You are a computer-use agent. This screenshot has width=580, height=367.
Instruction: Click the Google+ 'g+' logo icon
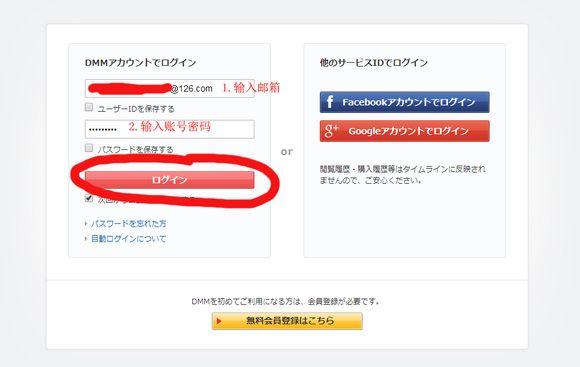tap(331, 131)
